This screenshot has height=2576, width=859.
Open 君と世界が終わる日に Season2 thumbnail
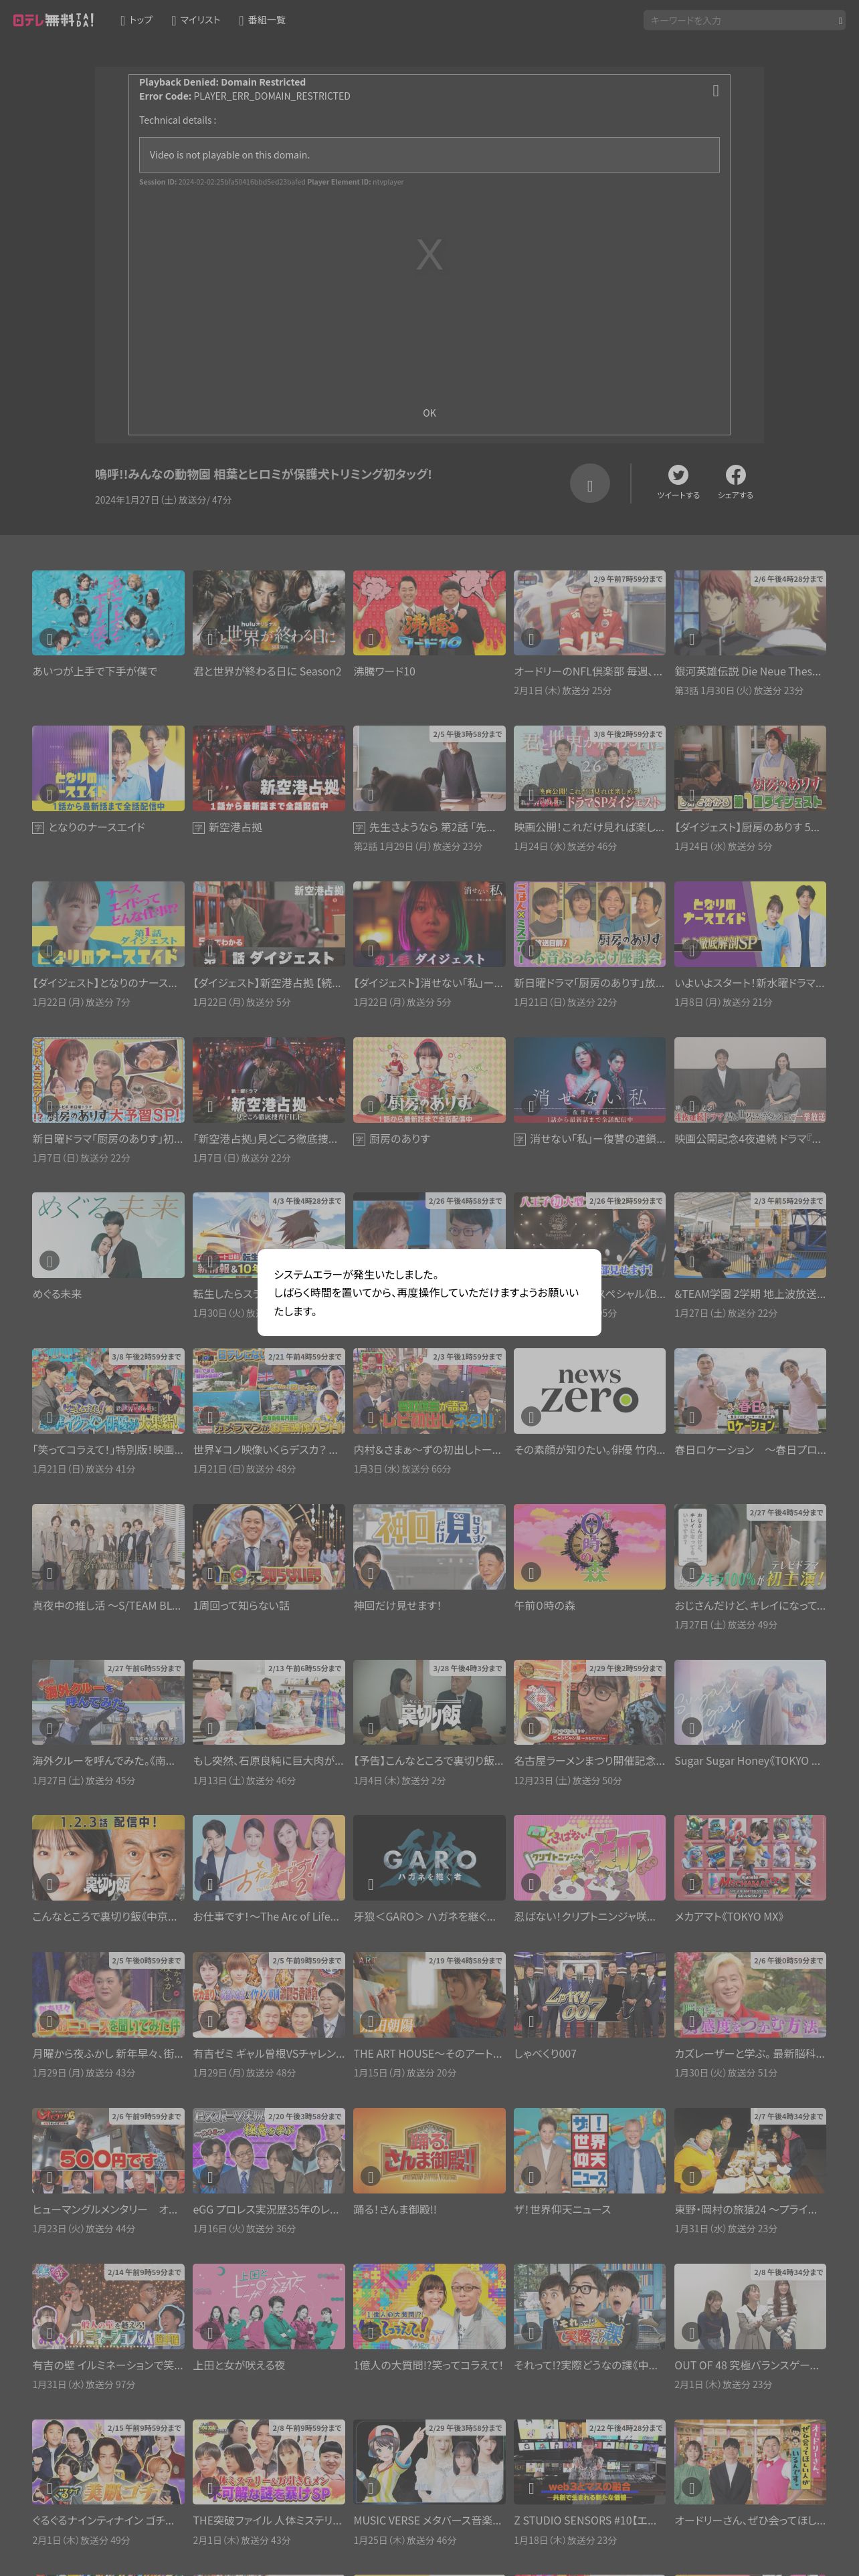pos(269,613)
